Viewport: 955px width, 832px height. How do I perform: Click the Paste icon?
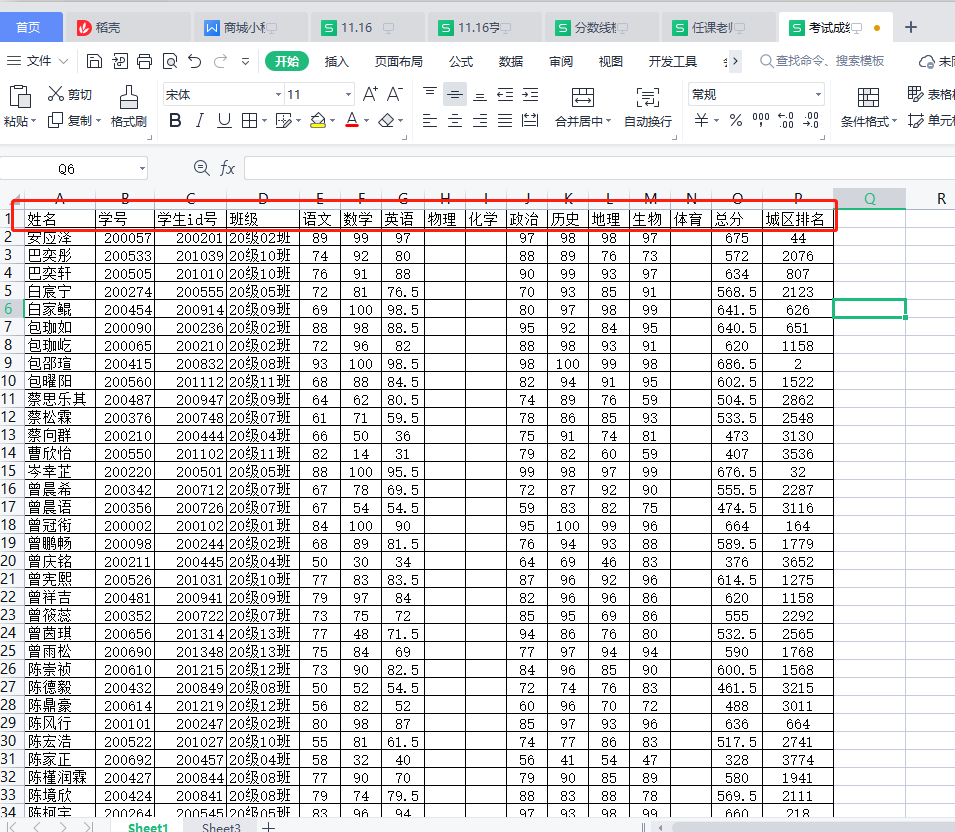[20, 97]
